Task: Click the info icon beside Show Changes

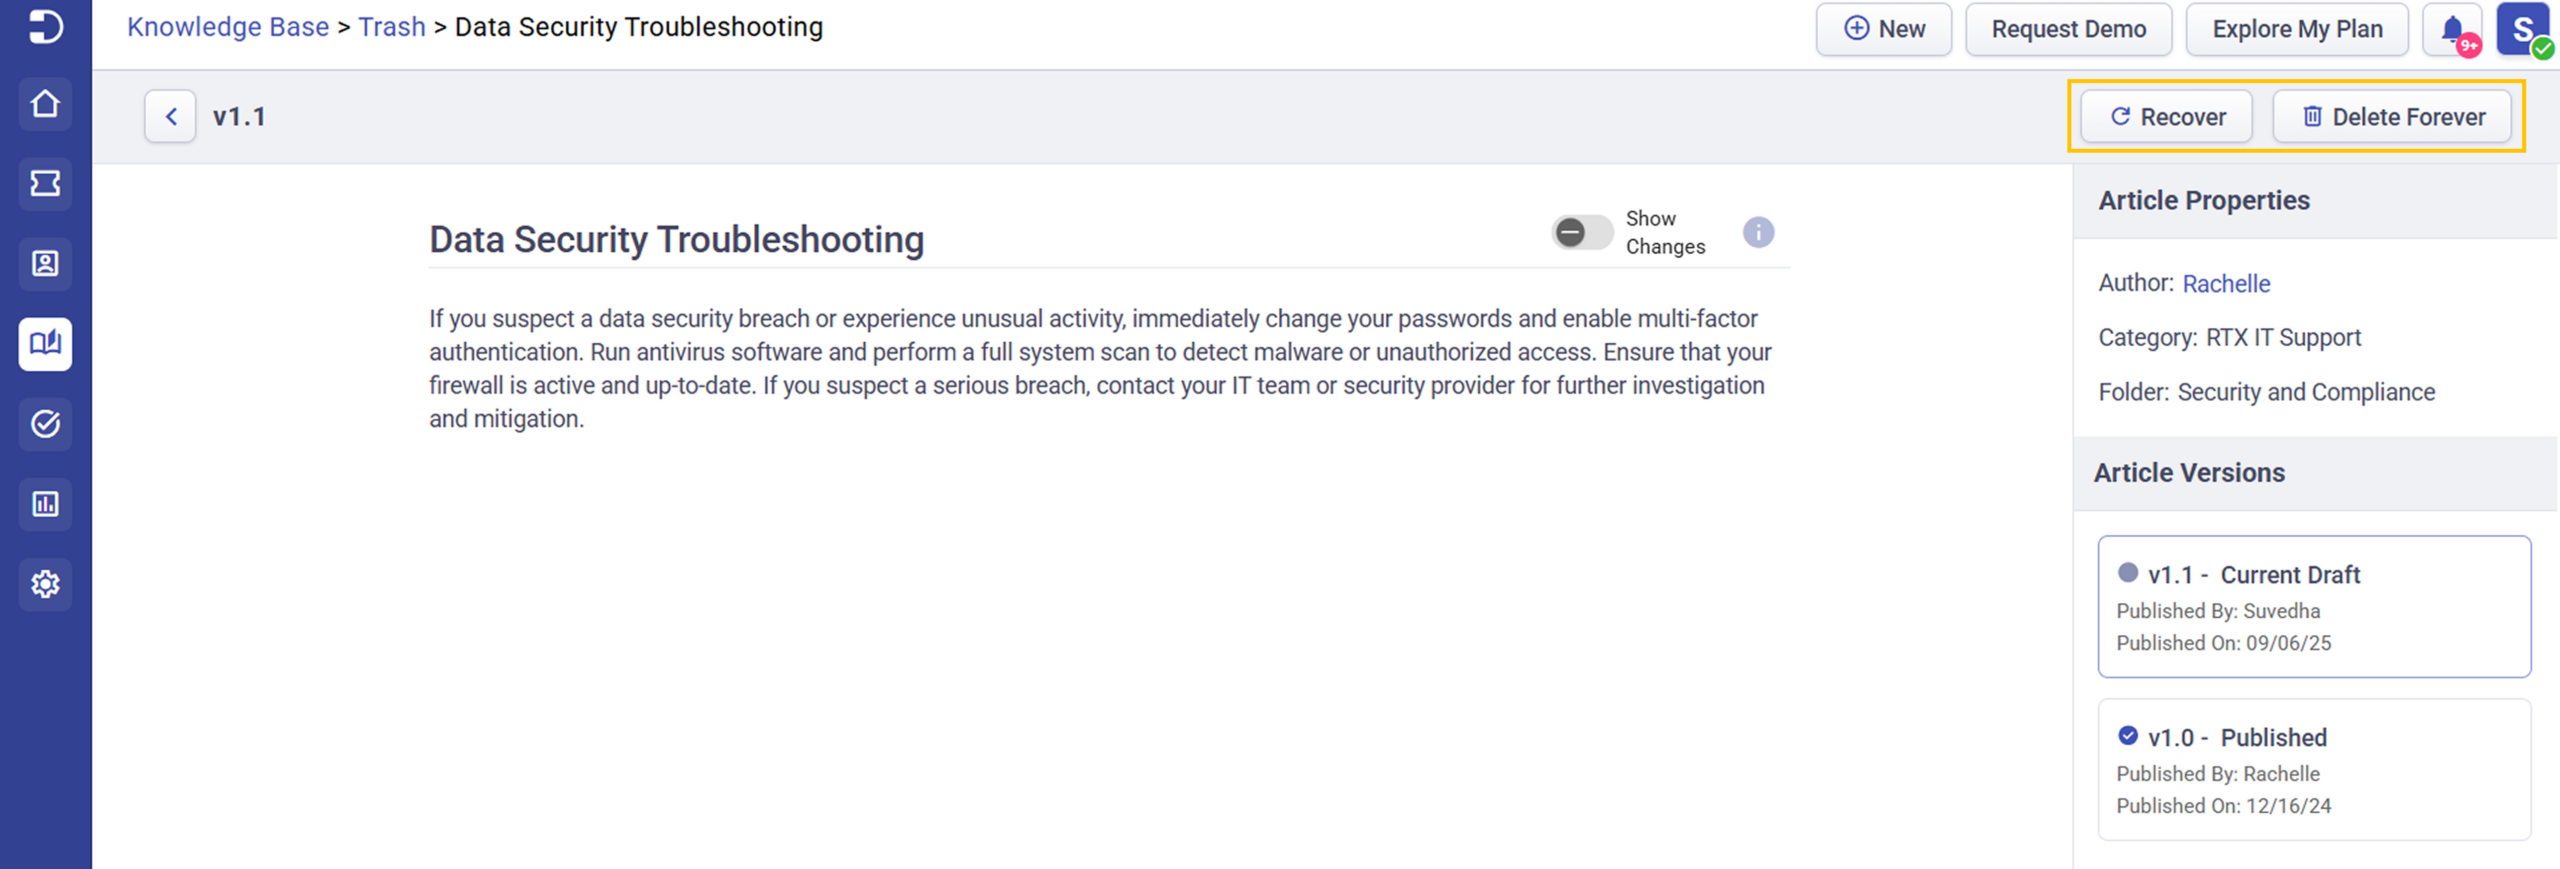Action: pyautogui.click(x=1758, y=233)
